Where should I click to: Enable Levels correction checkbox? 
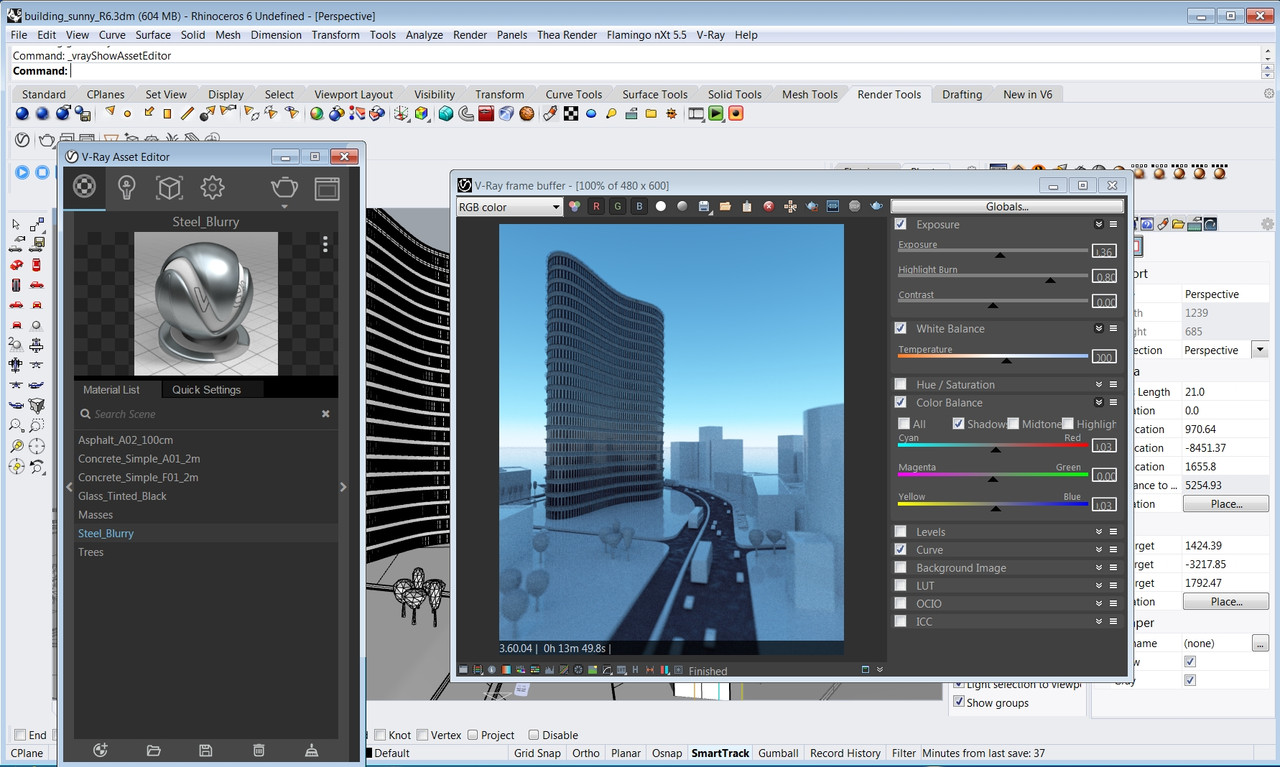(901, 532)
